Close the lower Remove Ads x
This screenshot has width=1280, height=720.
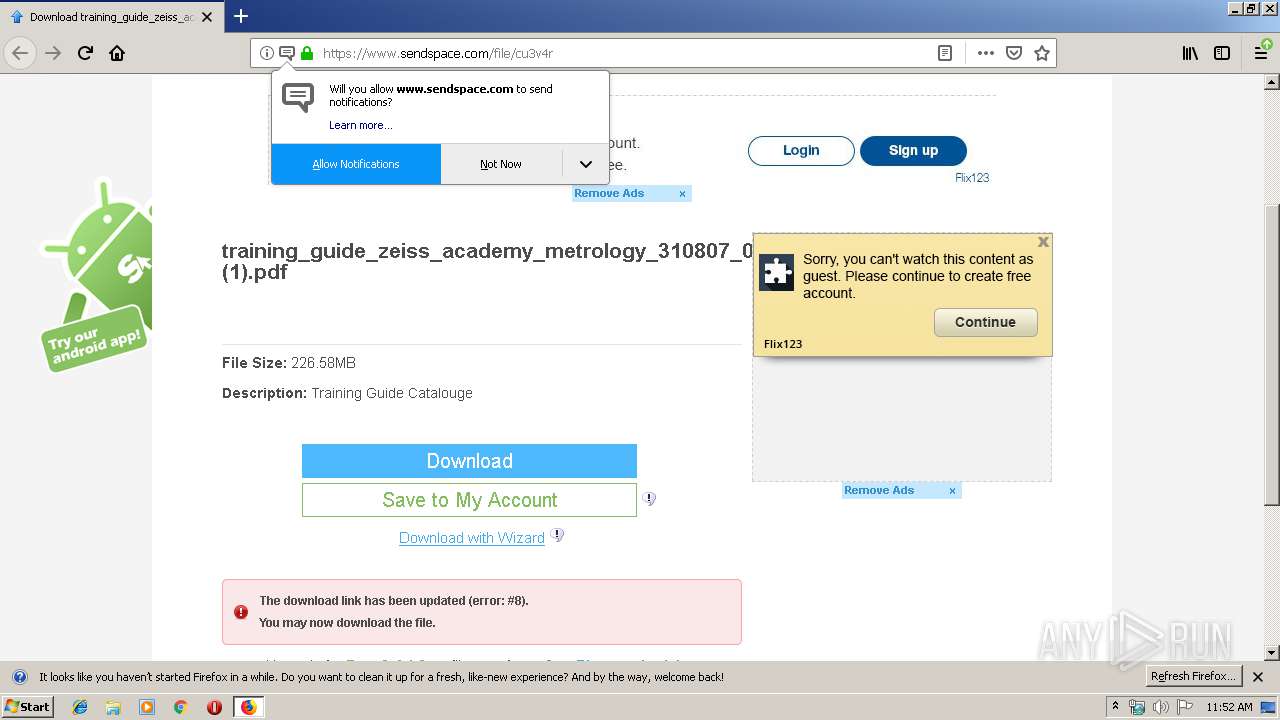[953, 491]
